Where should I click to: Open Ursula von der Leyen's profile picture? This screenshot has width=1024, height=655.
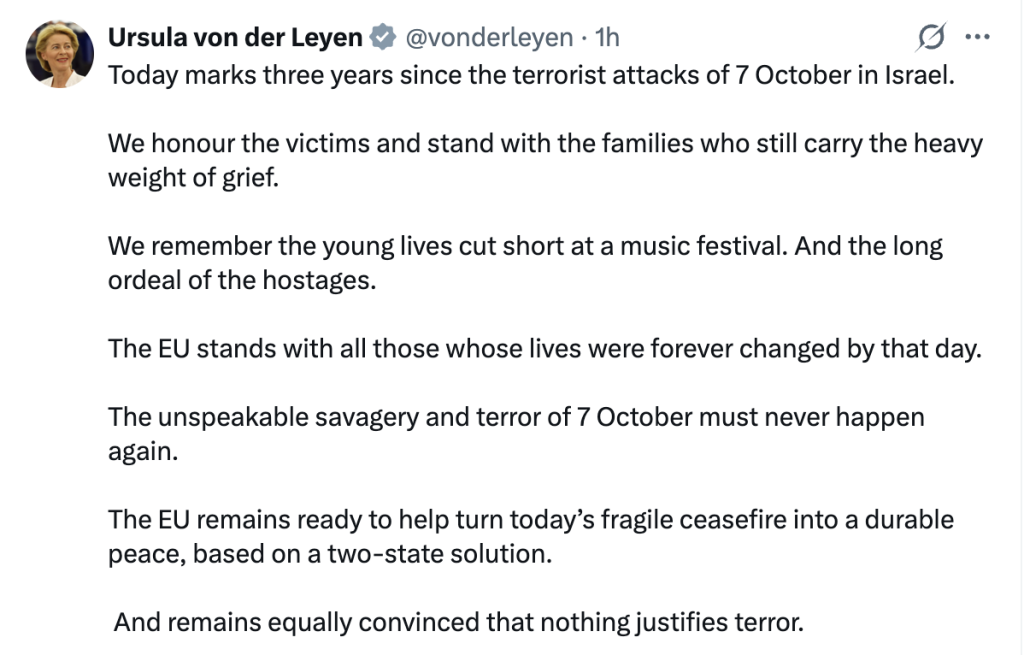coord(59,54)
